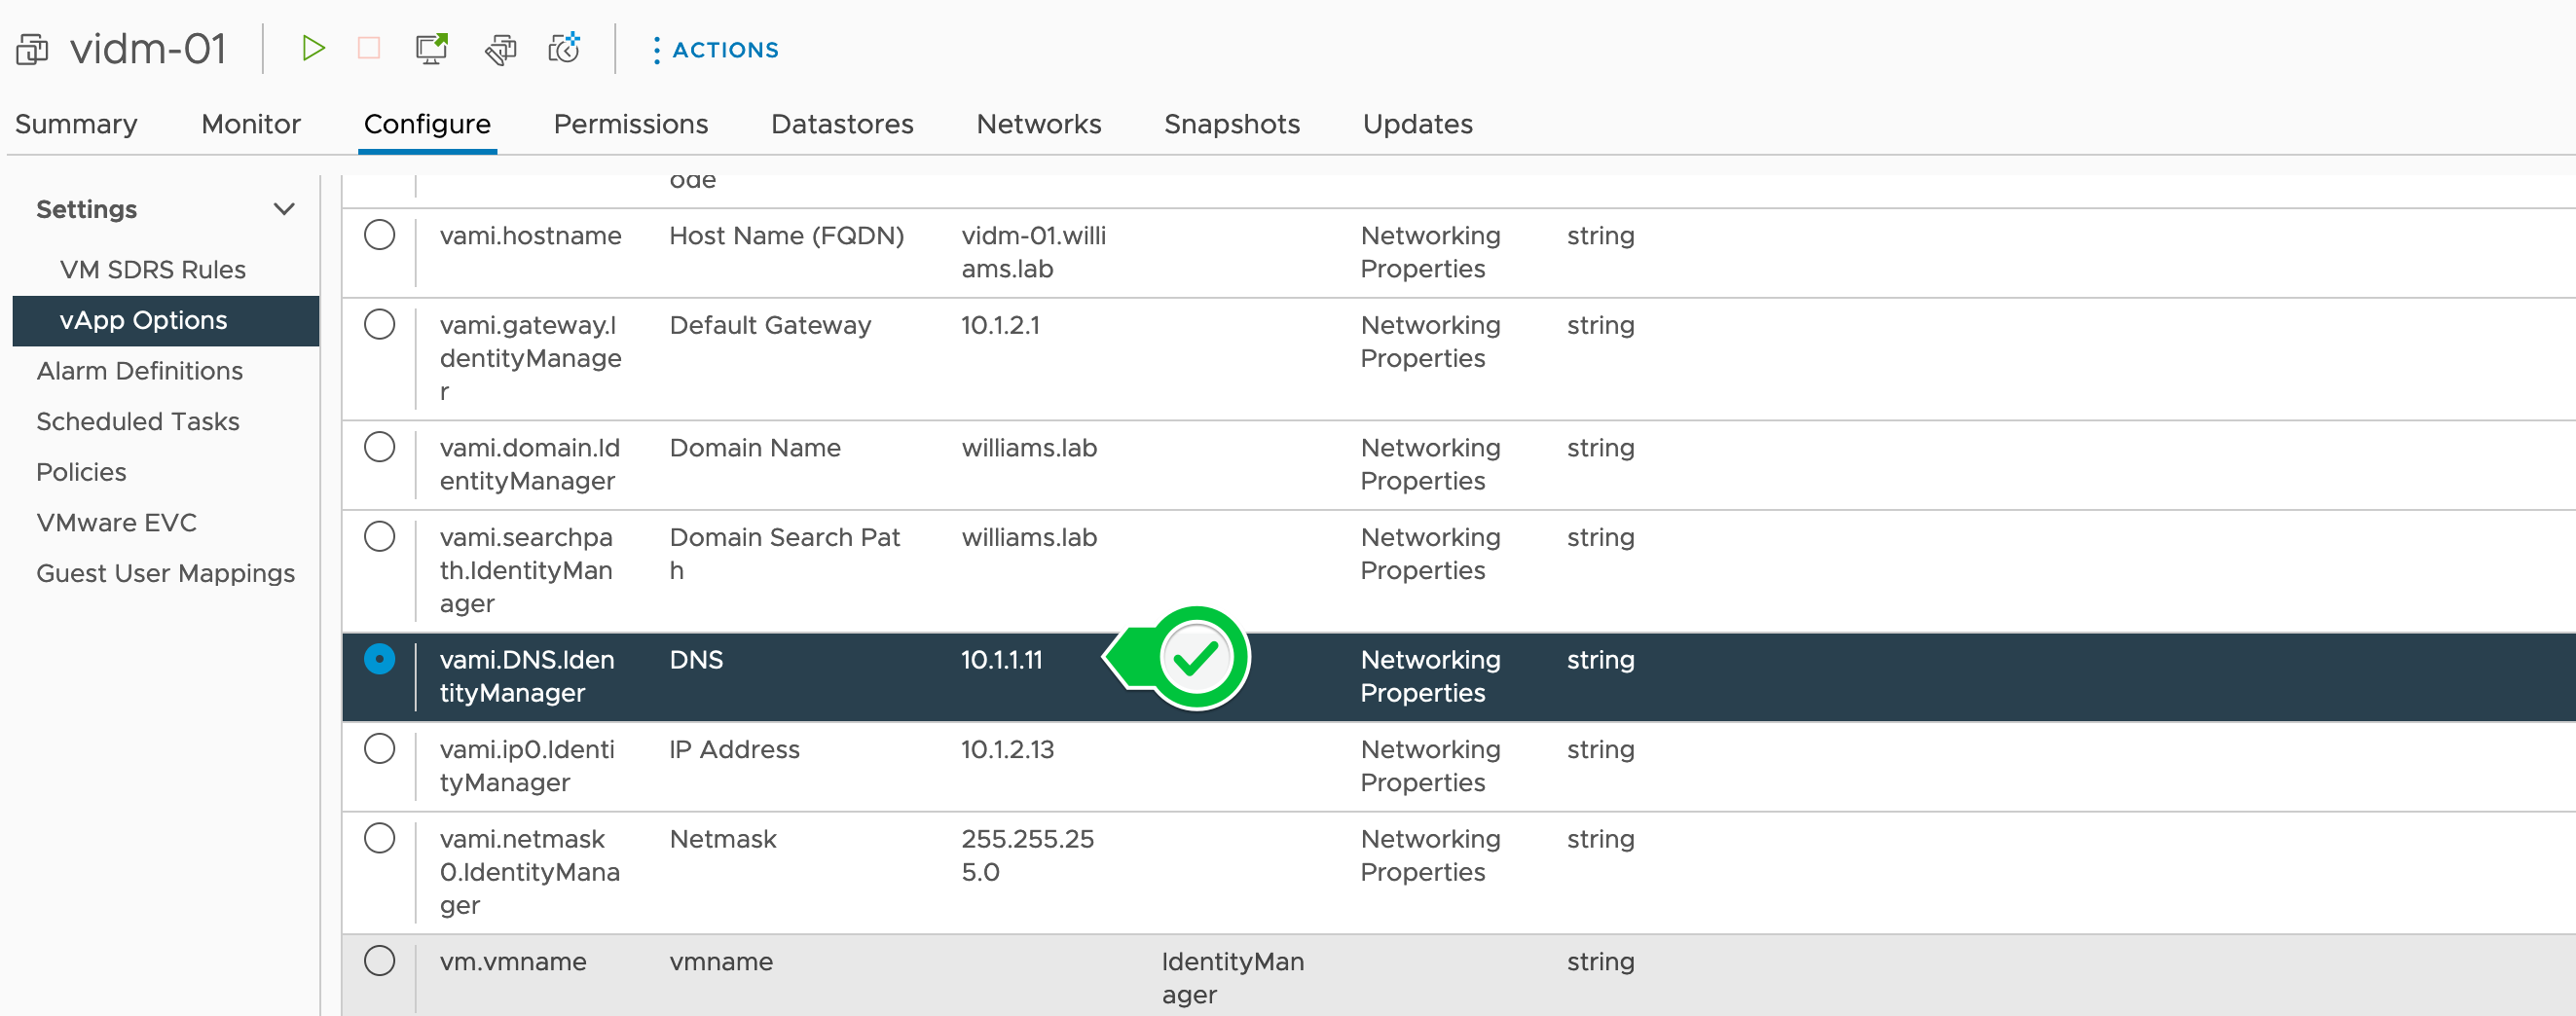
Task: Select the IP Address row radio button
Action: coord(380,749)
